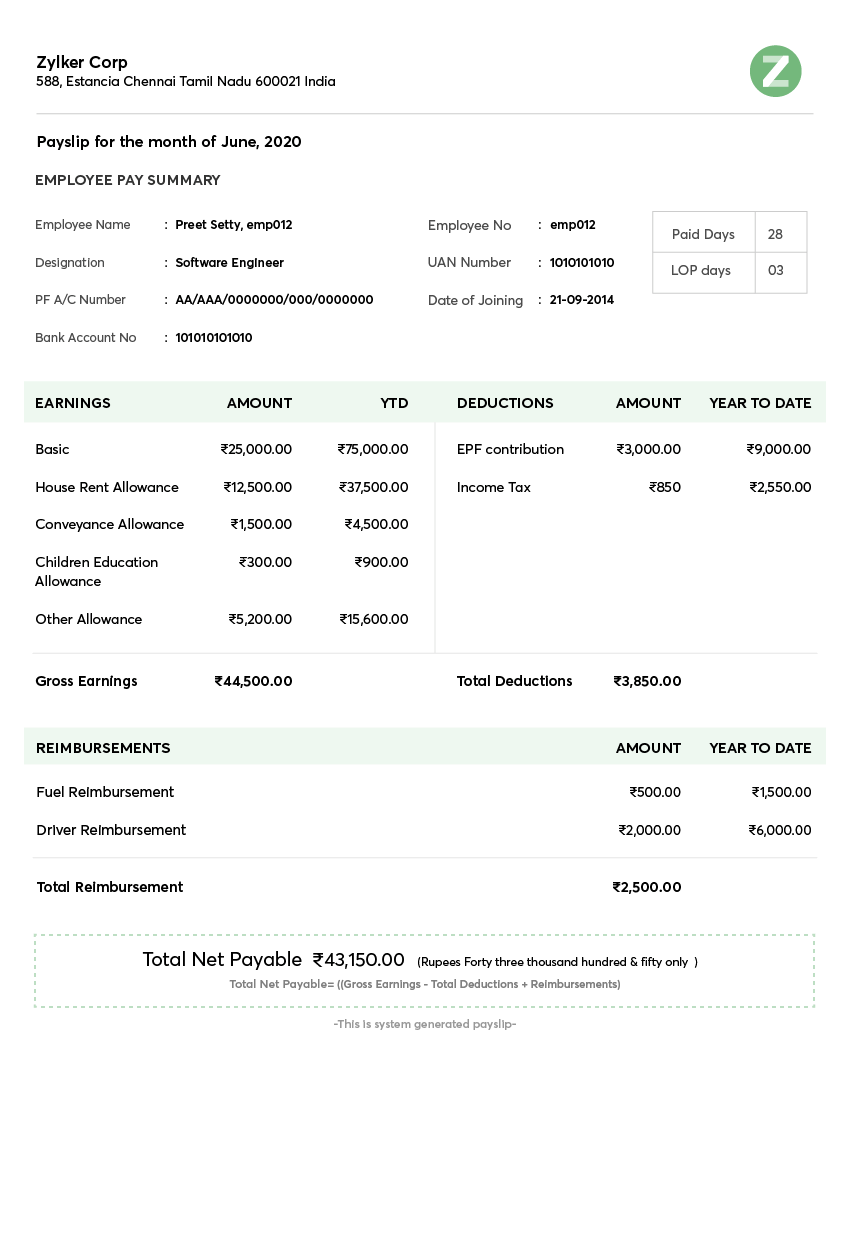Screen dimensions: 850x1260
Task: Click the EPF contribution deduction
Action: point(510,449)
